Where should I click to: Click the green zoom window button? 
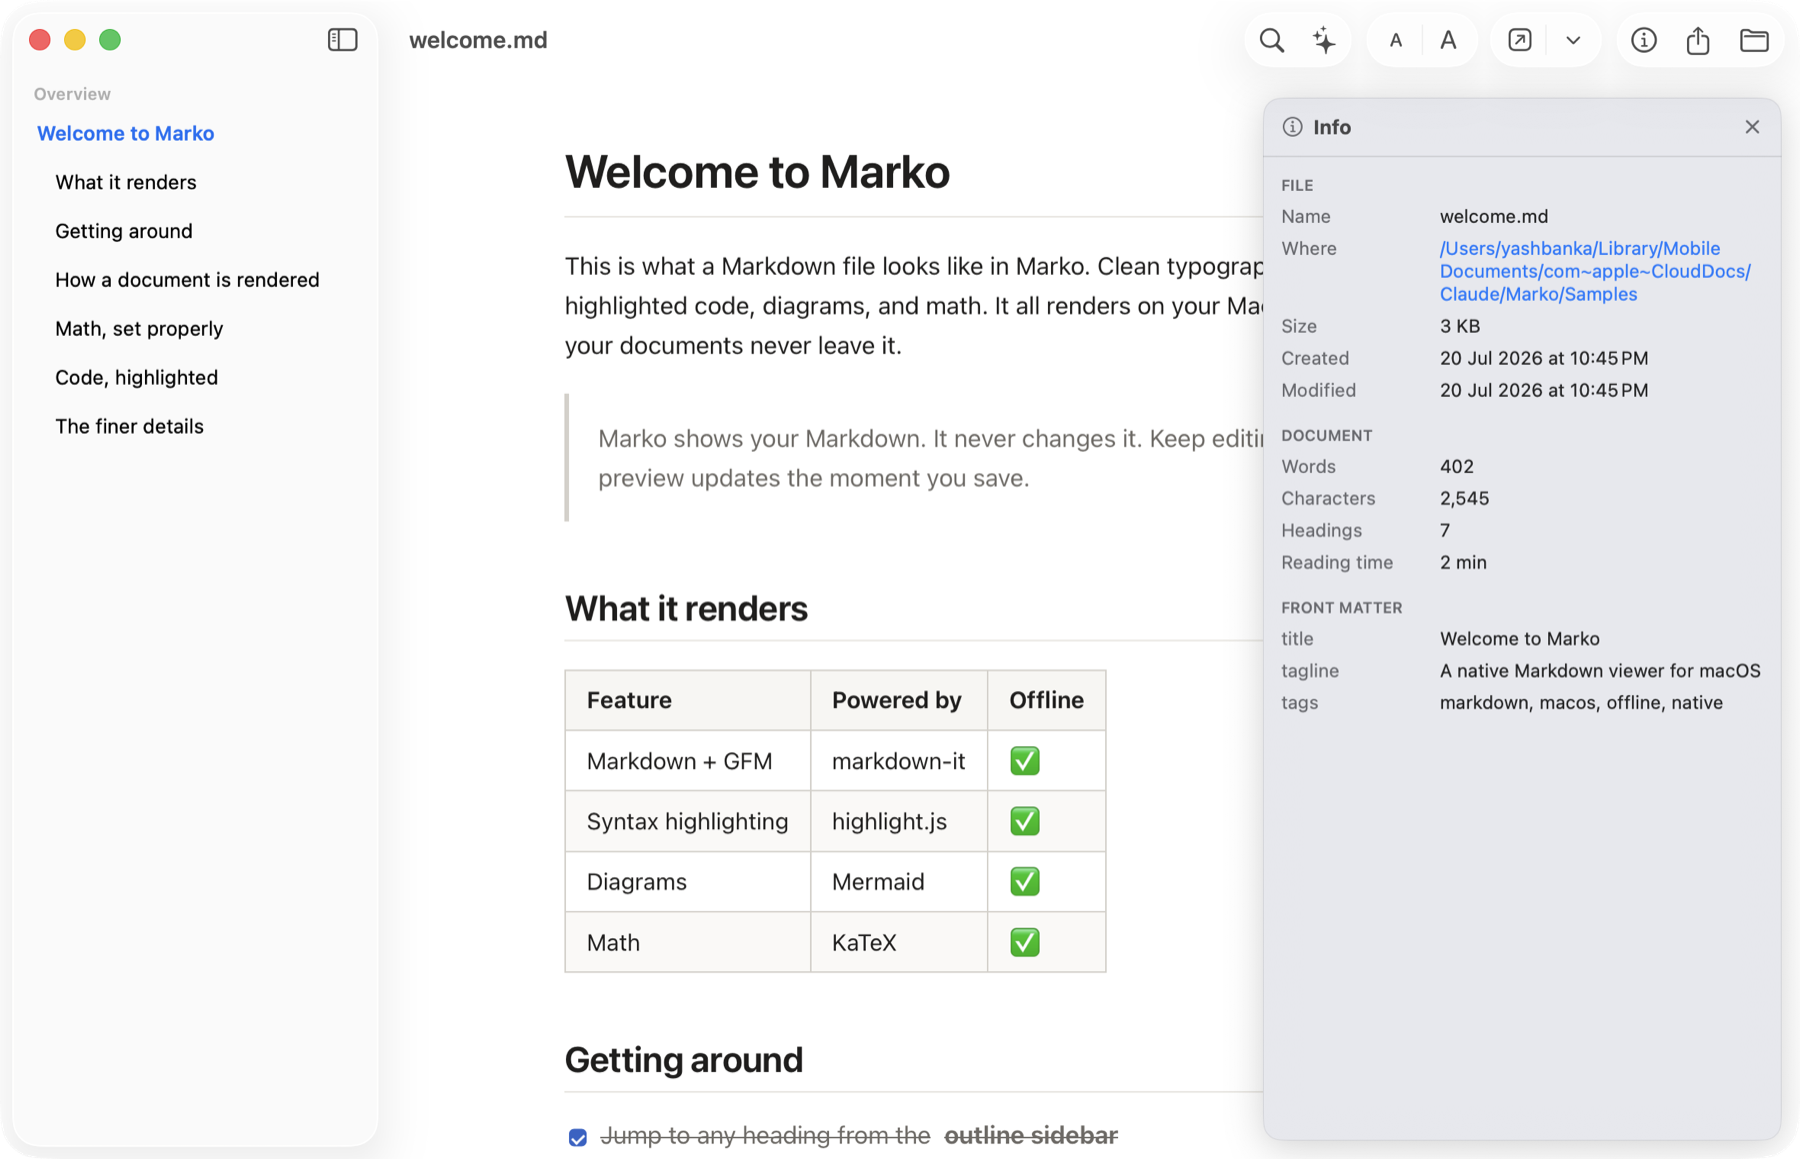(110, 40)
